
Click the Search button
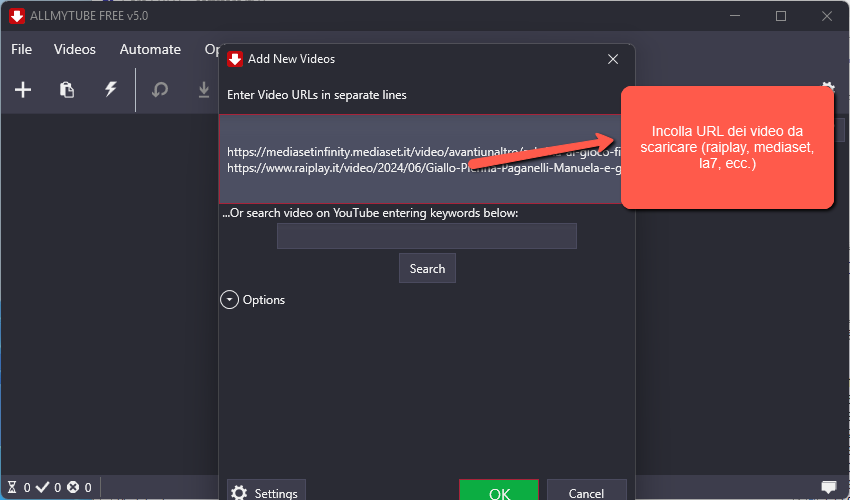tap(427, 268)
